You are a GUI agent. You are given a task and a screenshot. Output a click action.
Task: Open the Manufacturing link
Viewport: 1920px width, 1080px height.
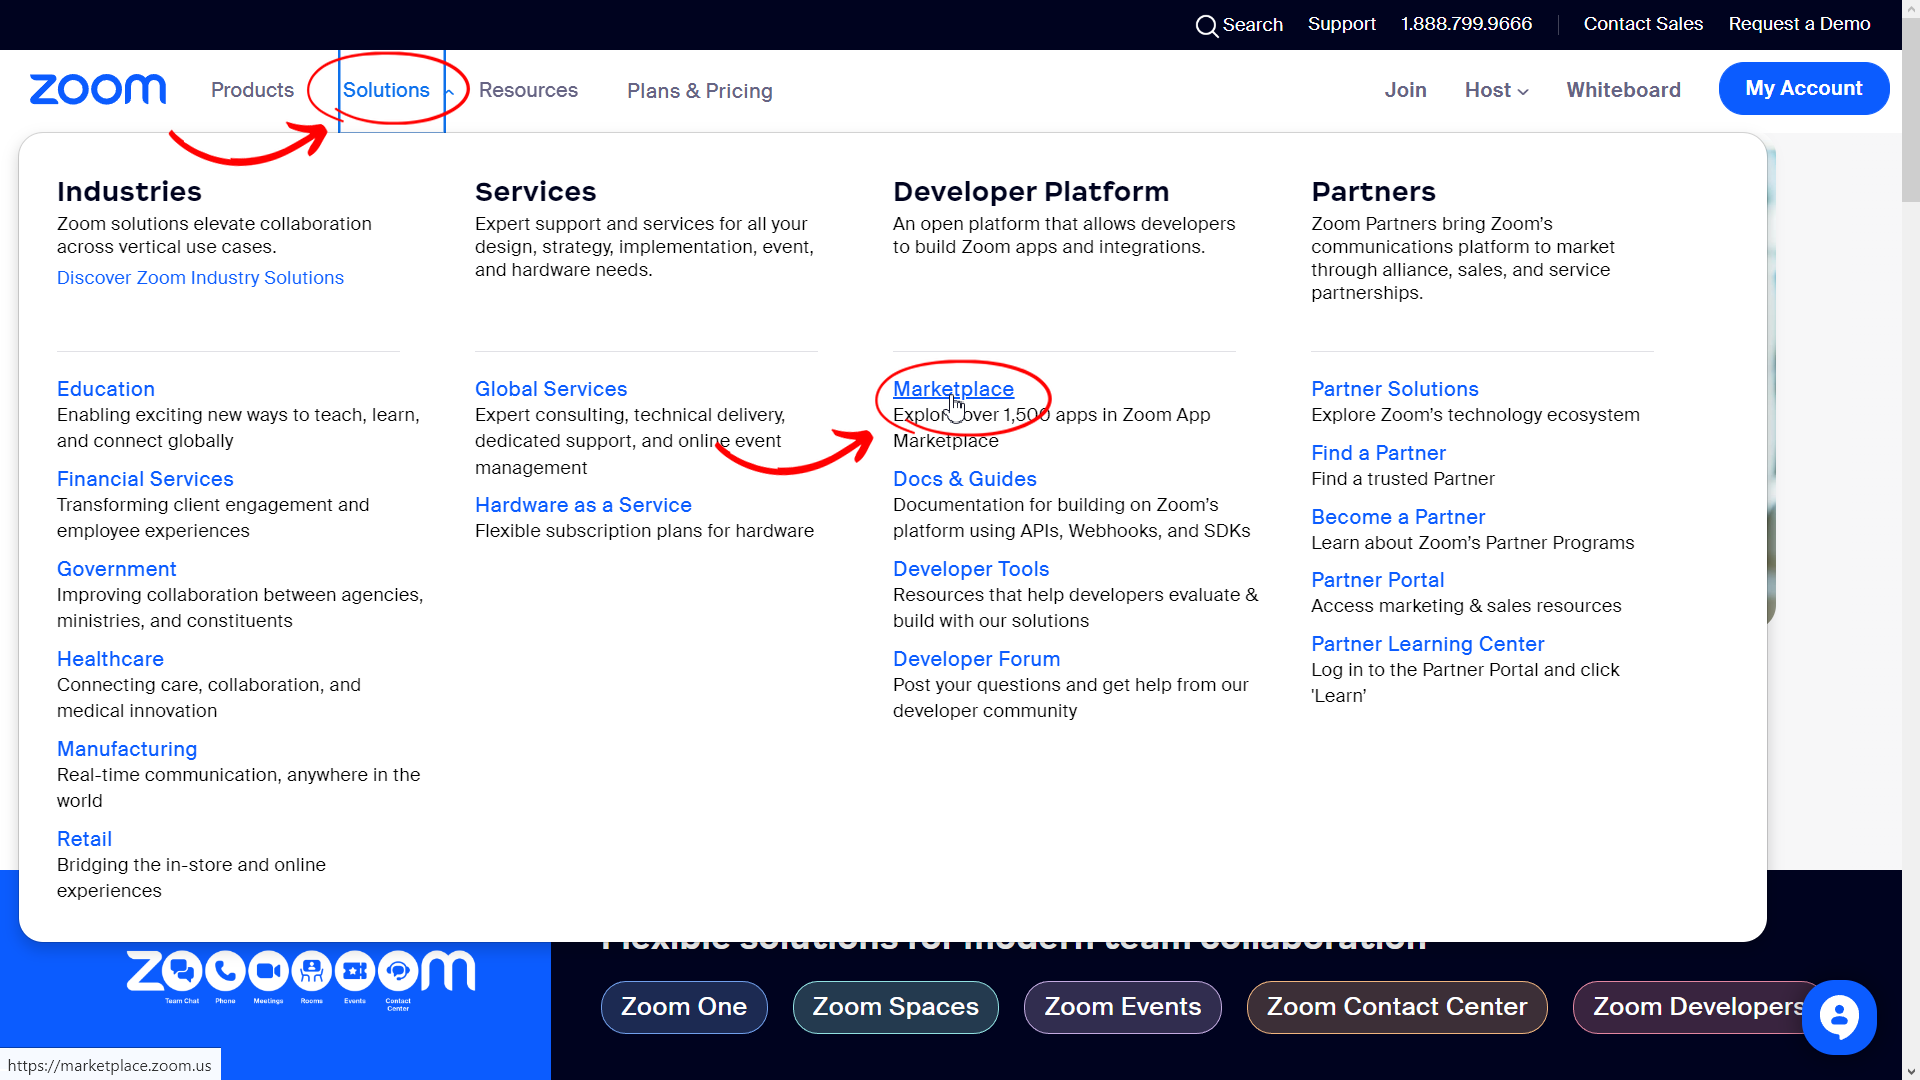point(127,749)
